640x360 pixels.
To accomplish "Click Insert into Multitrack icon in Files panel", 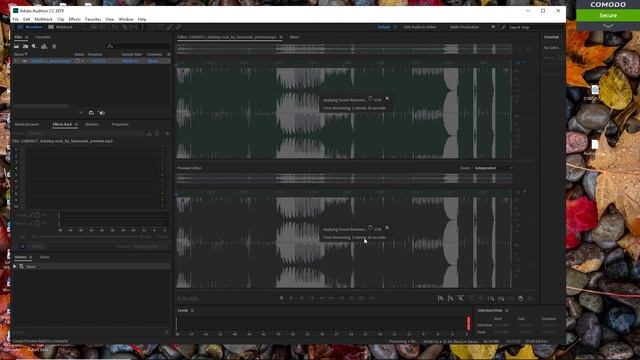I will [44, 47].
